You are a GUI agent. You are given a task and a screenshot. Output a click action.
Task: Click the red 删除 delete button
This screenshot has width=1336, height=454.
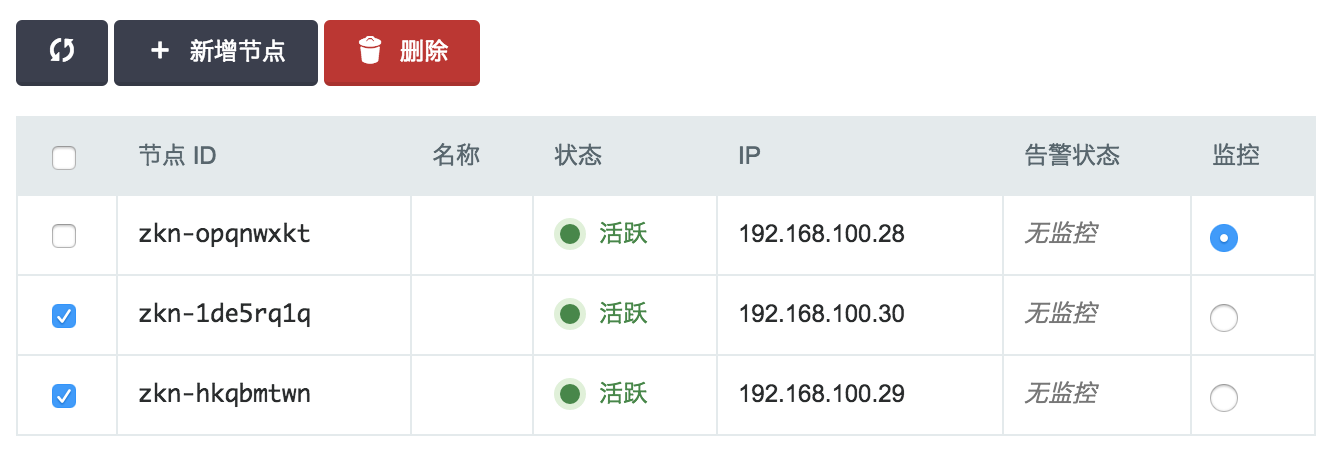[x=402, y=52]
